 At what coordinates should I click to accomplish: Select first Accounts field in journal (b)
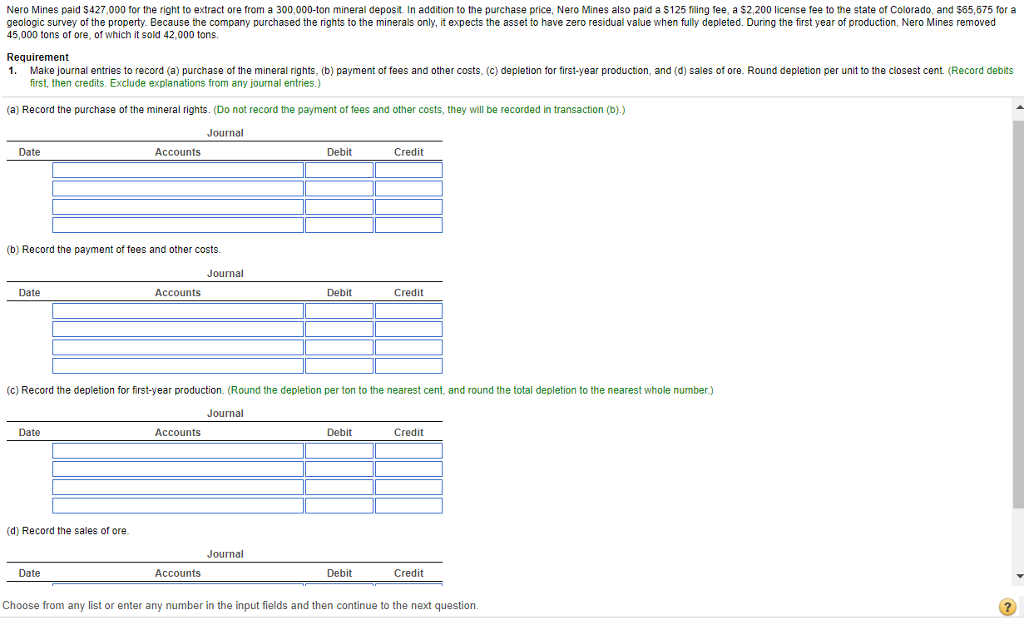click(x=178, y=311)
